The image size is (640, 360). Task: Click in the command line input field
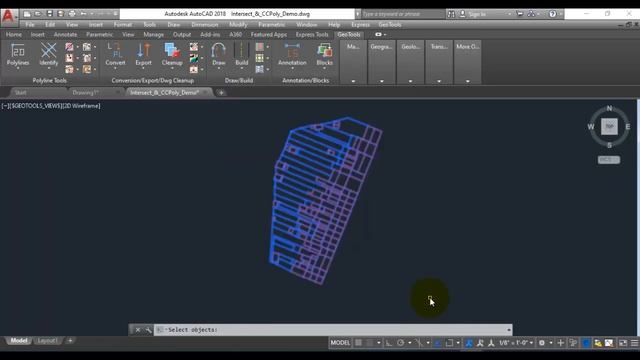point(333,330)
